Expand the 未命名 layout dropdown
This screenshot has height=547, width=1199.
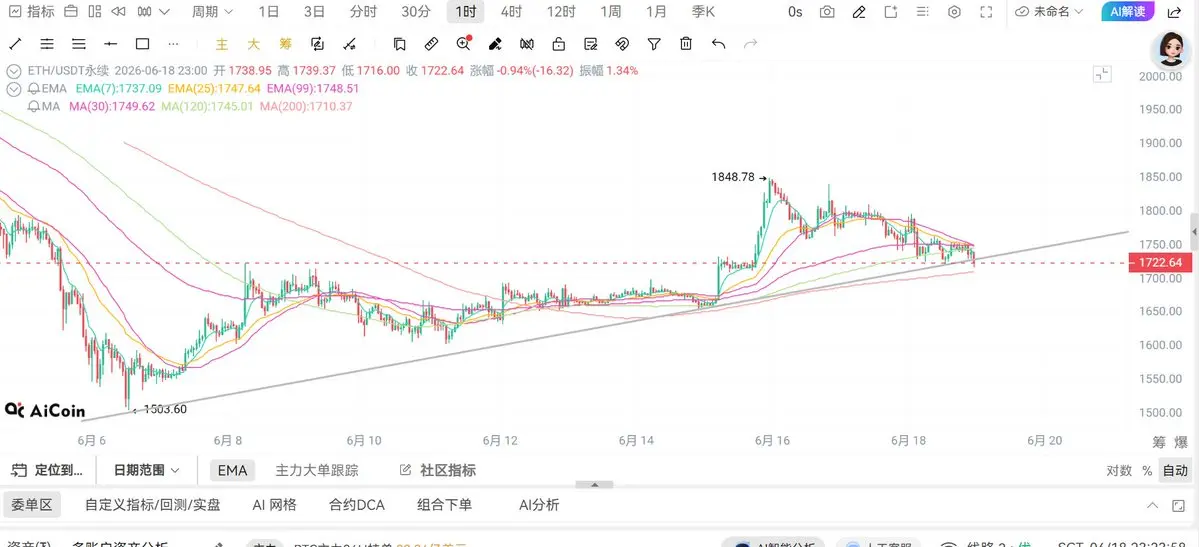(x=1049, y=11)
